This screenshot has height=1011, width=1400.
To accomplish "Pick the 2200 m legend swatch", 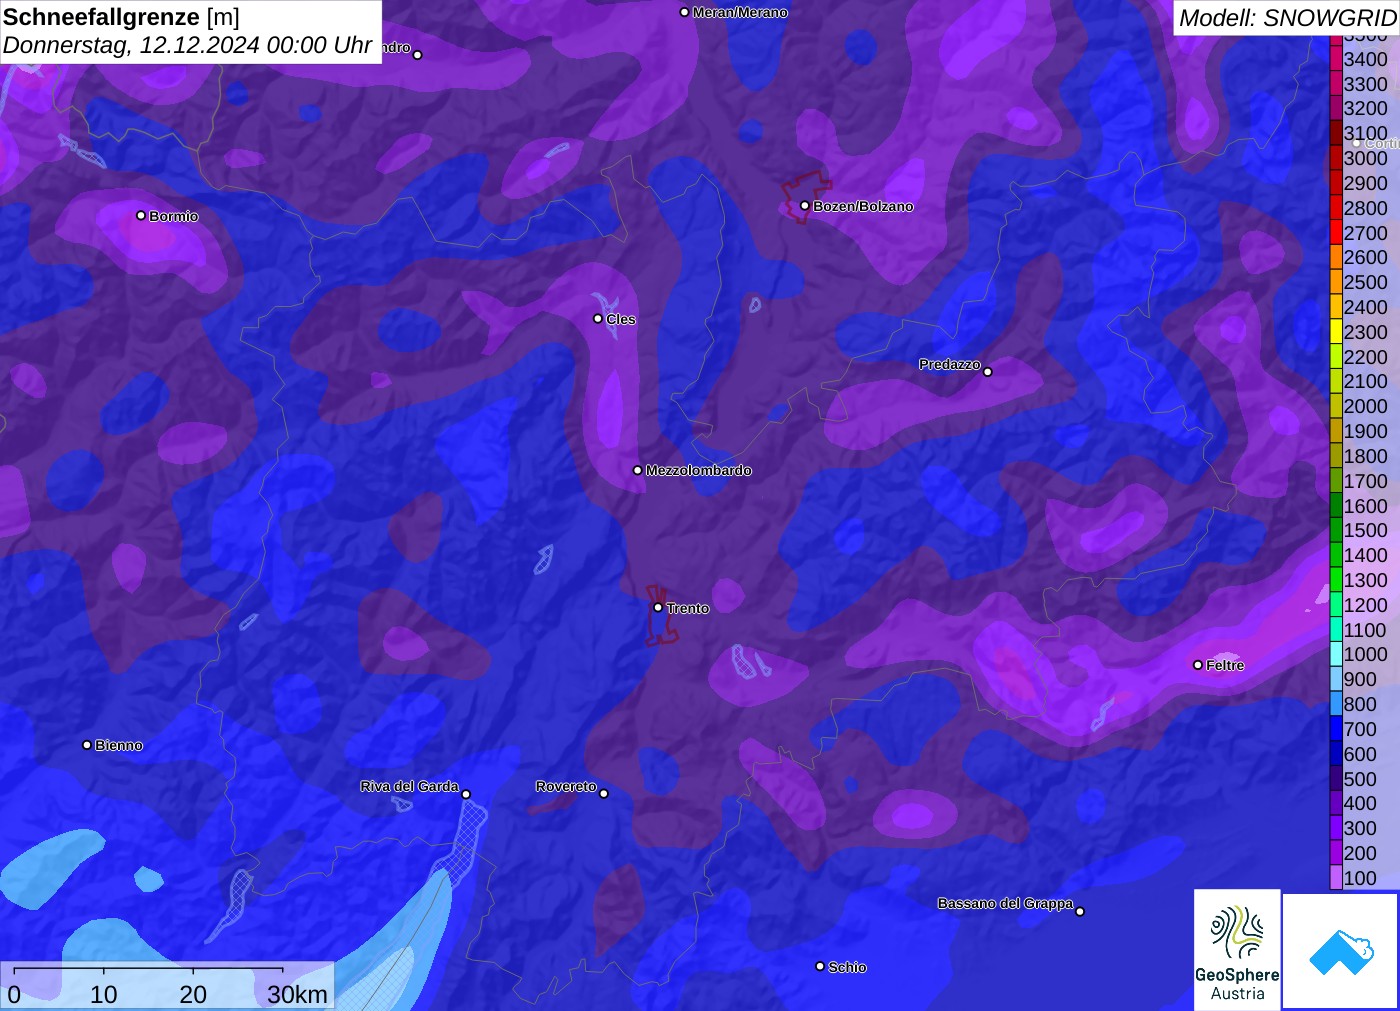I will point(1335,356).
